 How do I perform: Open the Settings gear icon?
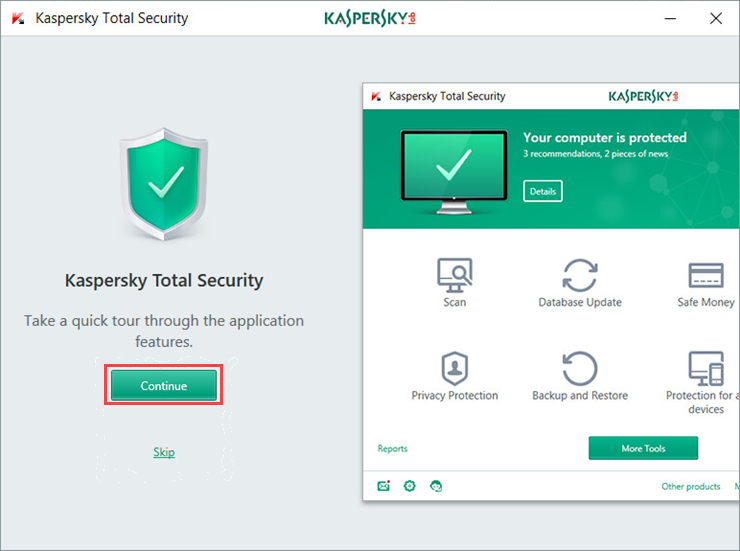tap(409, 486)
